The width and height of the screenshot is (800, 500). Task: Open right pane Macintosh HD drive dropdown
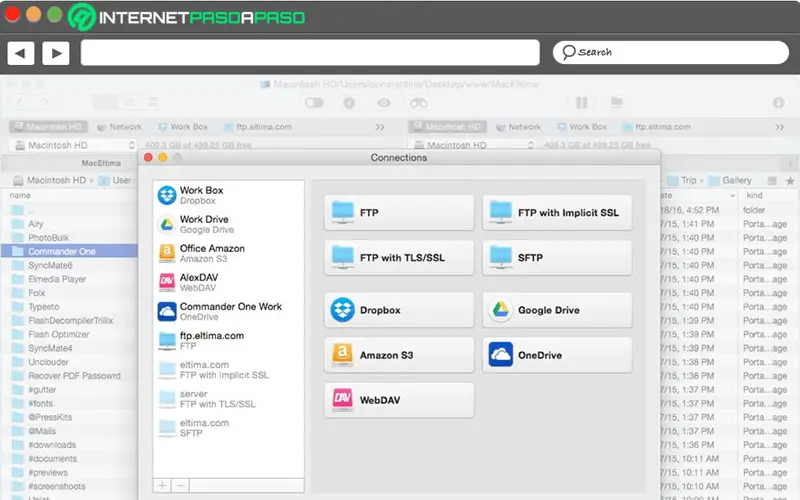click(x=472, y=145)
